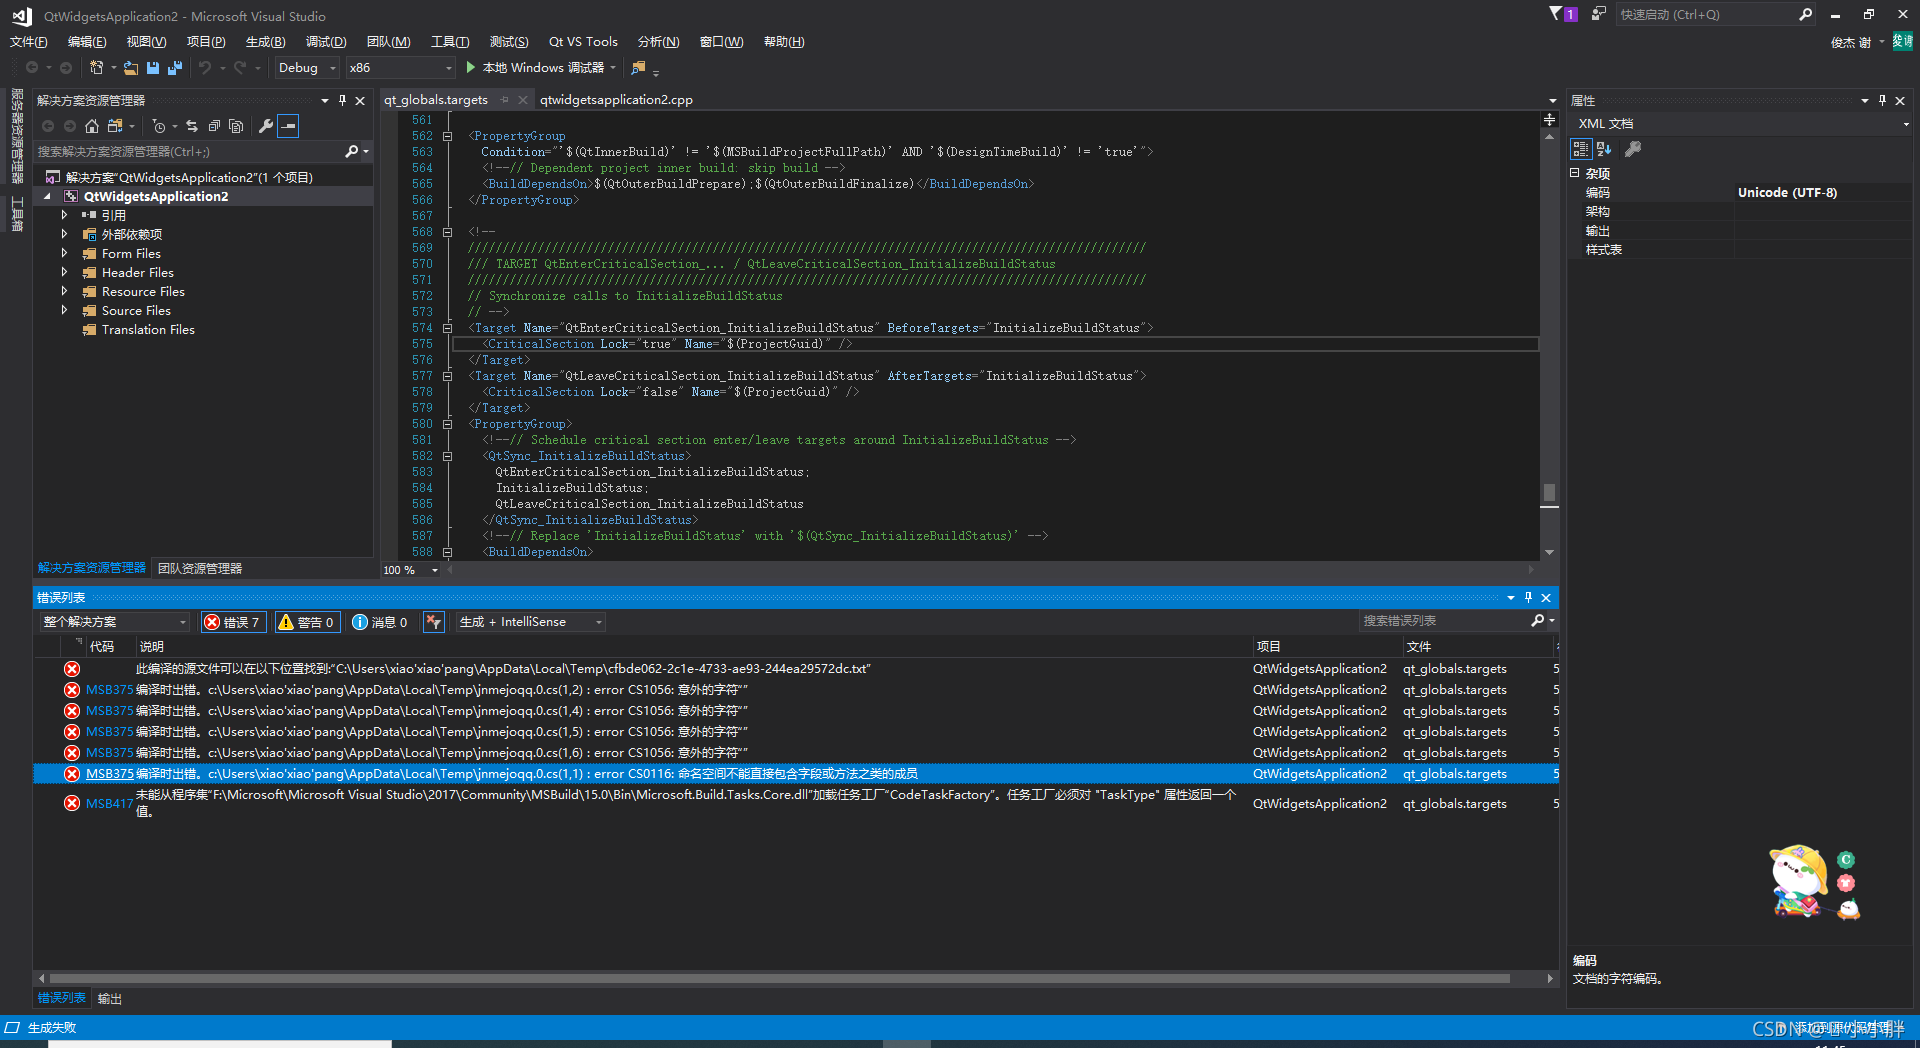The width and height of the screenshot is (1920, 1048).
Task: Open Properties wrench in Solution Explorer
Action: [x=265, y=126]
